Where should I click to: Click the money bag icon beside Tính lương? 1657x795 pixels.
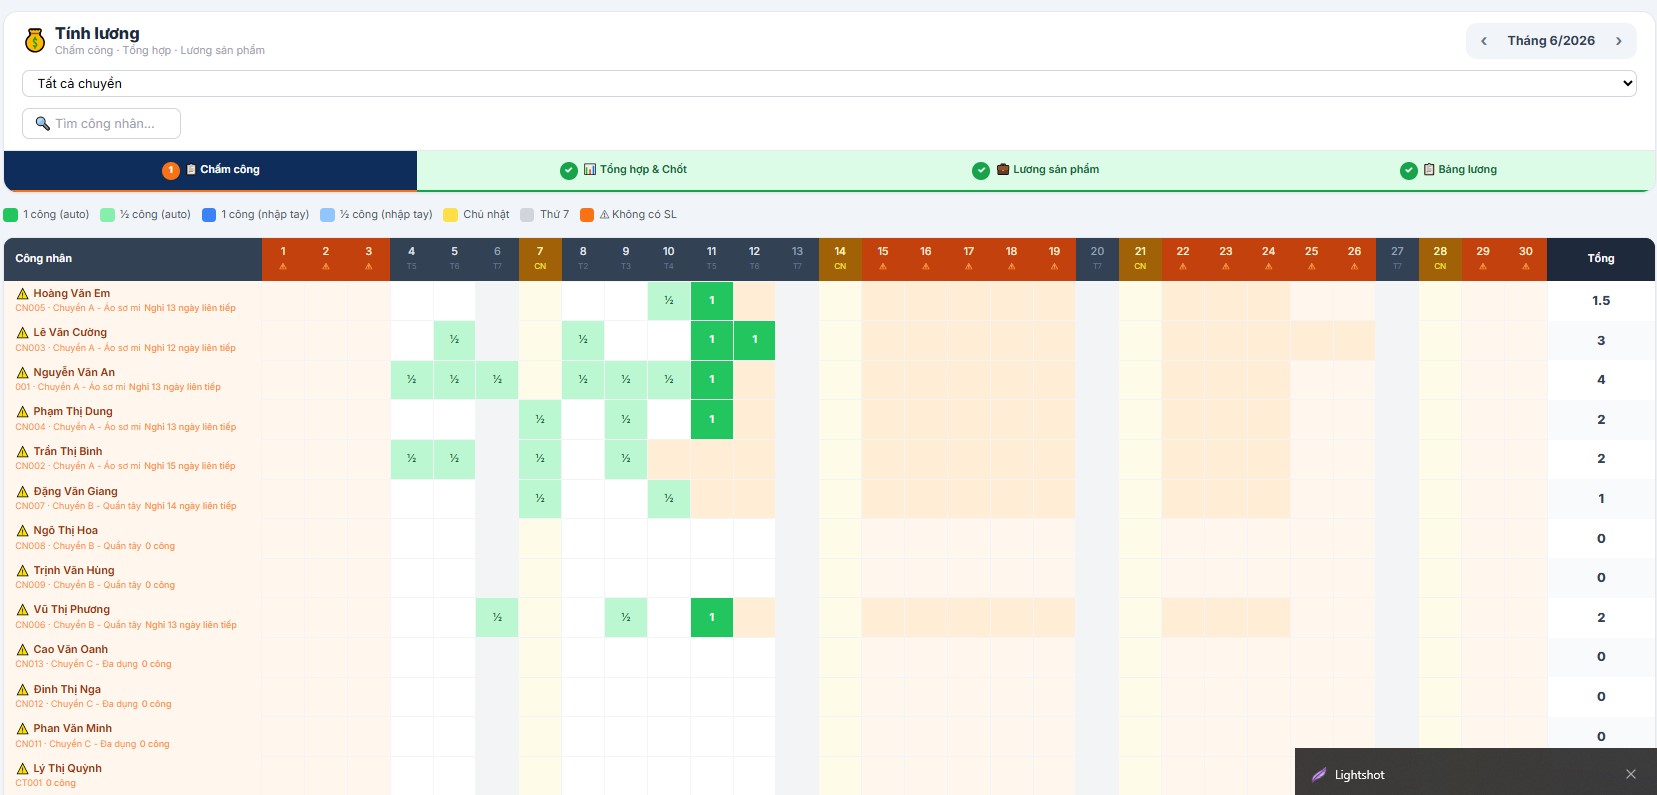[x=35, y=40]
